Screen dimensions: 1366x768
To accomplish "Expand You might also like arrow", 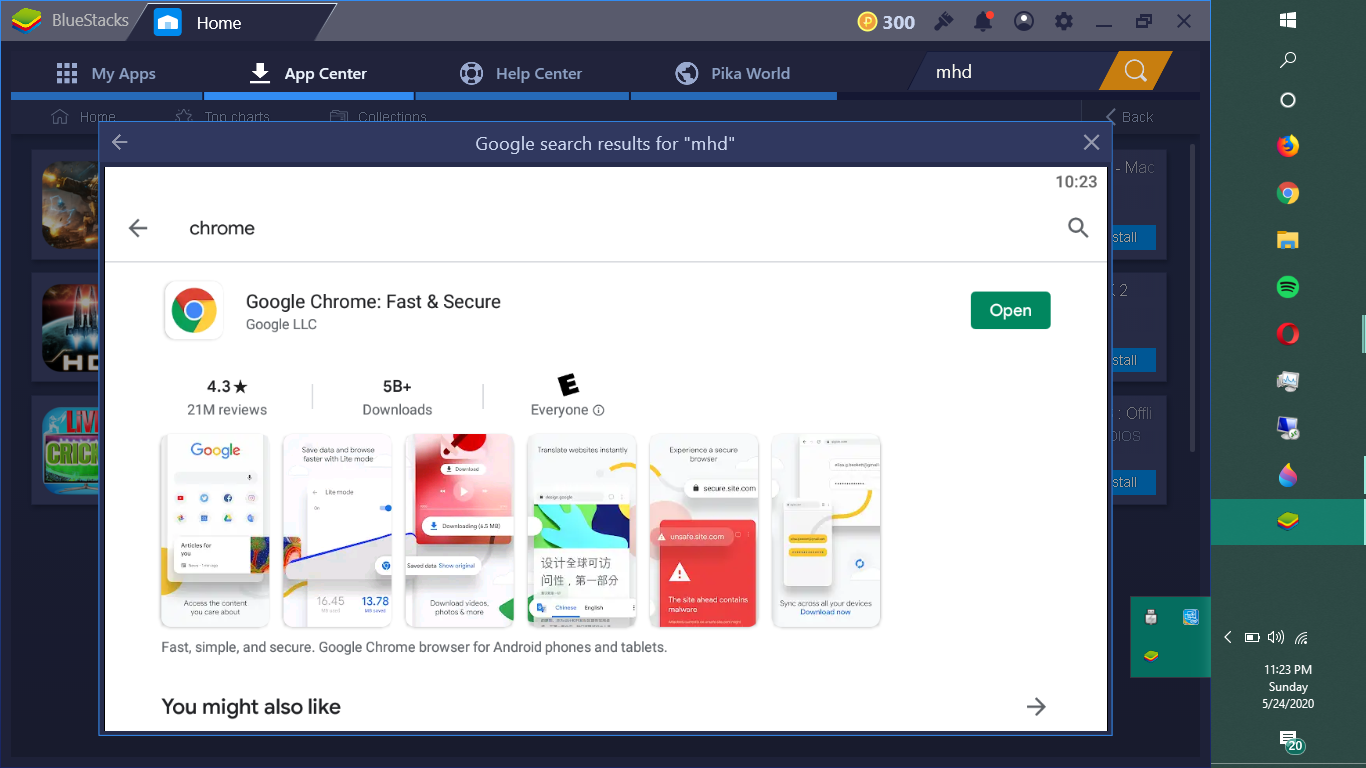I will (x=1036, y=707).
